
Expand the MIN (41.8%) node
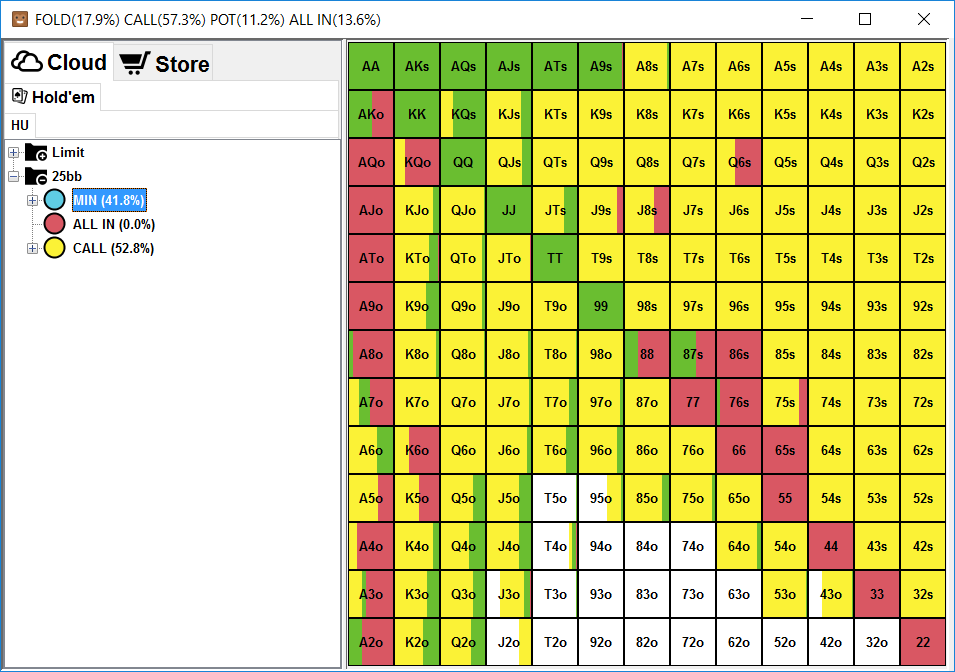pyautogui.click(x=32, y=200)
